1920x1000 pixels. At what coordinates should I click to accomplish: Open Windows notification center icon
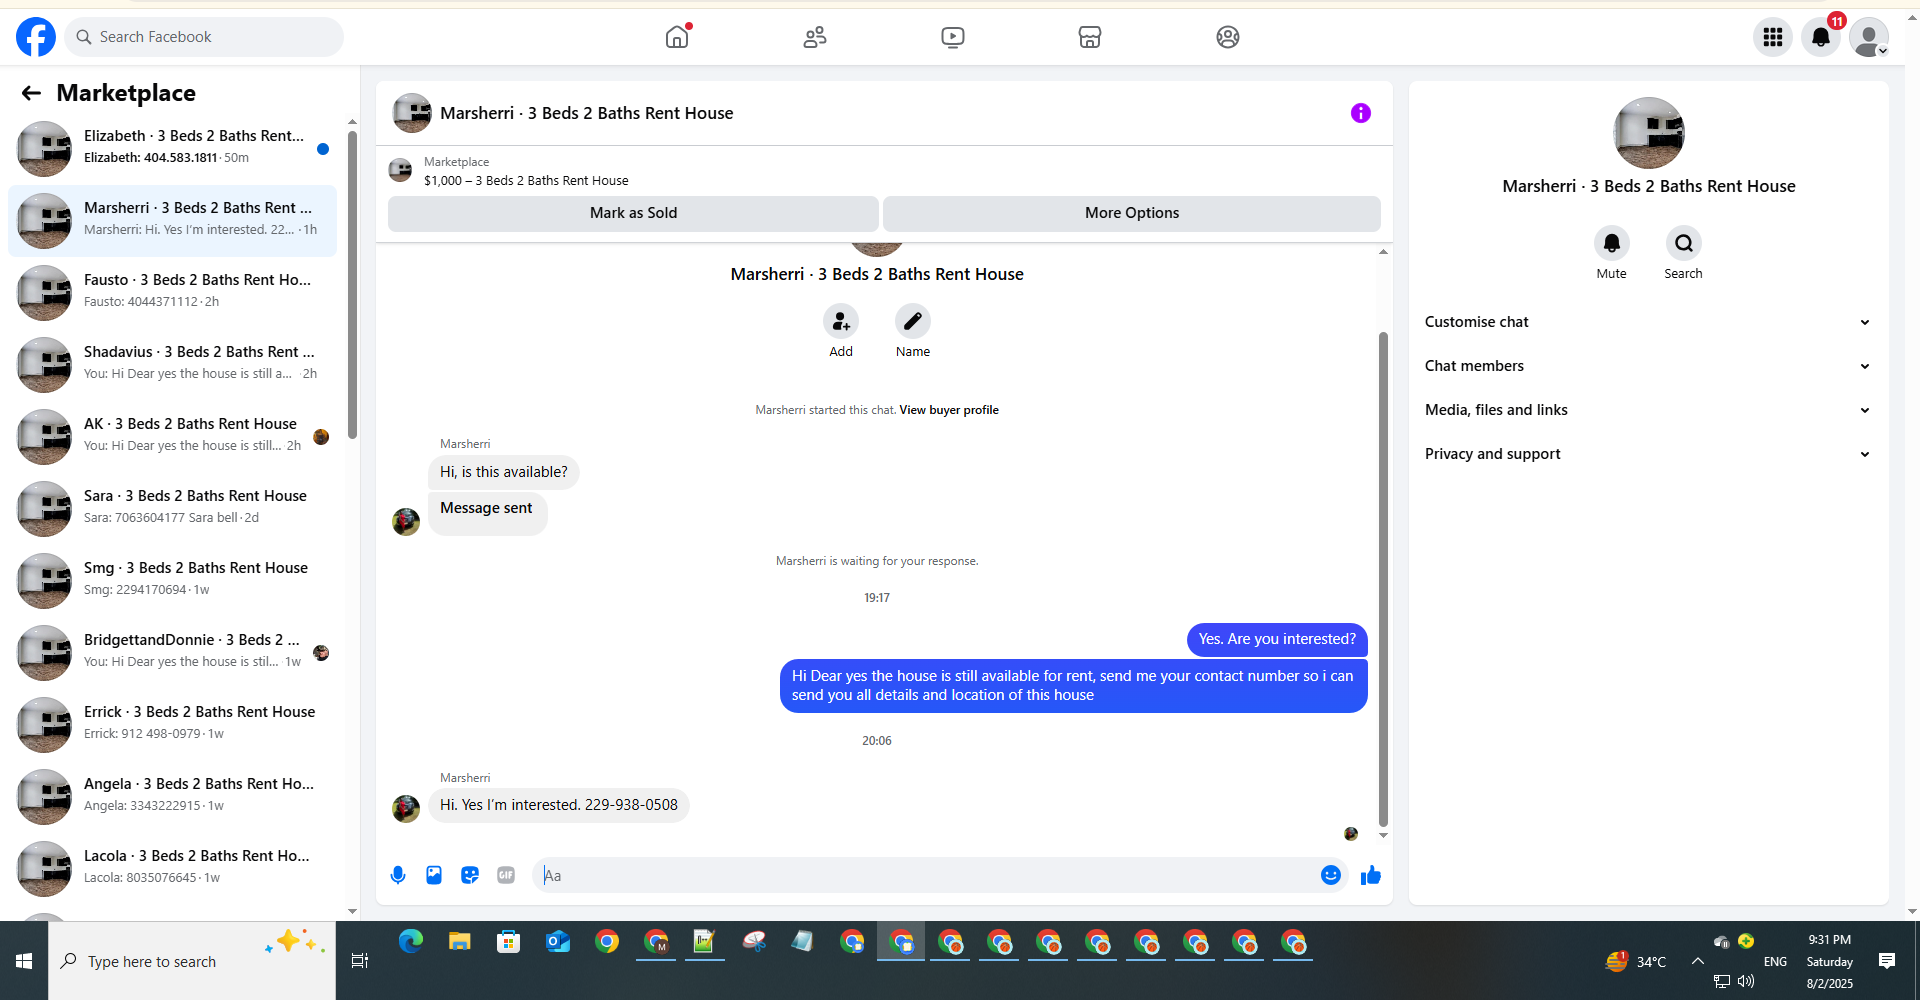click(x=1887, y=961)
